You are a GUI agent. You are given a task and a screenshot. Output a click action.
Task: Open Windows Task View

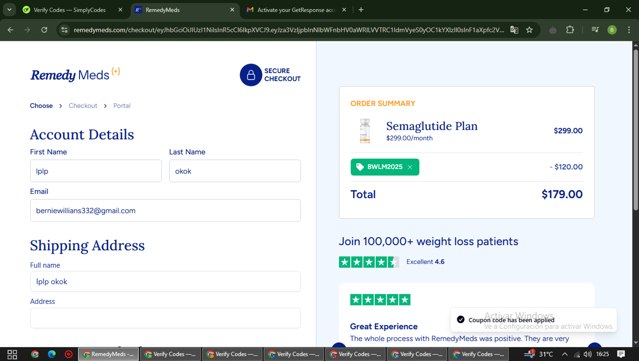pos(12,354)
